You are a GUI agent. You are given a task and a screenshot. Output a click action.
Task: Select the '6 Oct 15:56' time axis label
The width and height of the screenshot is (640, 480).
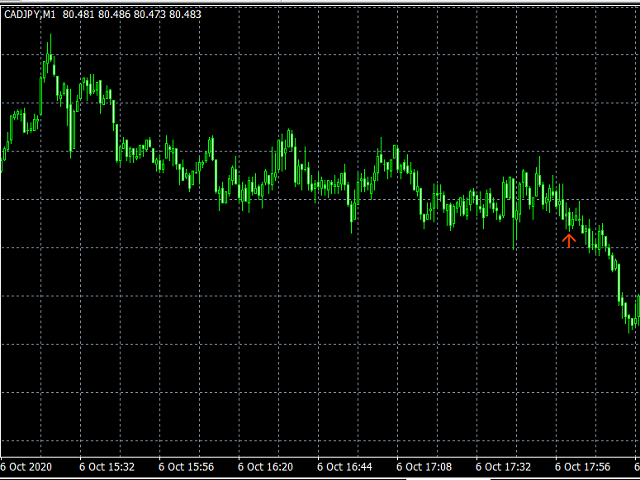[x=186, y=467]
